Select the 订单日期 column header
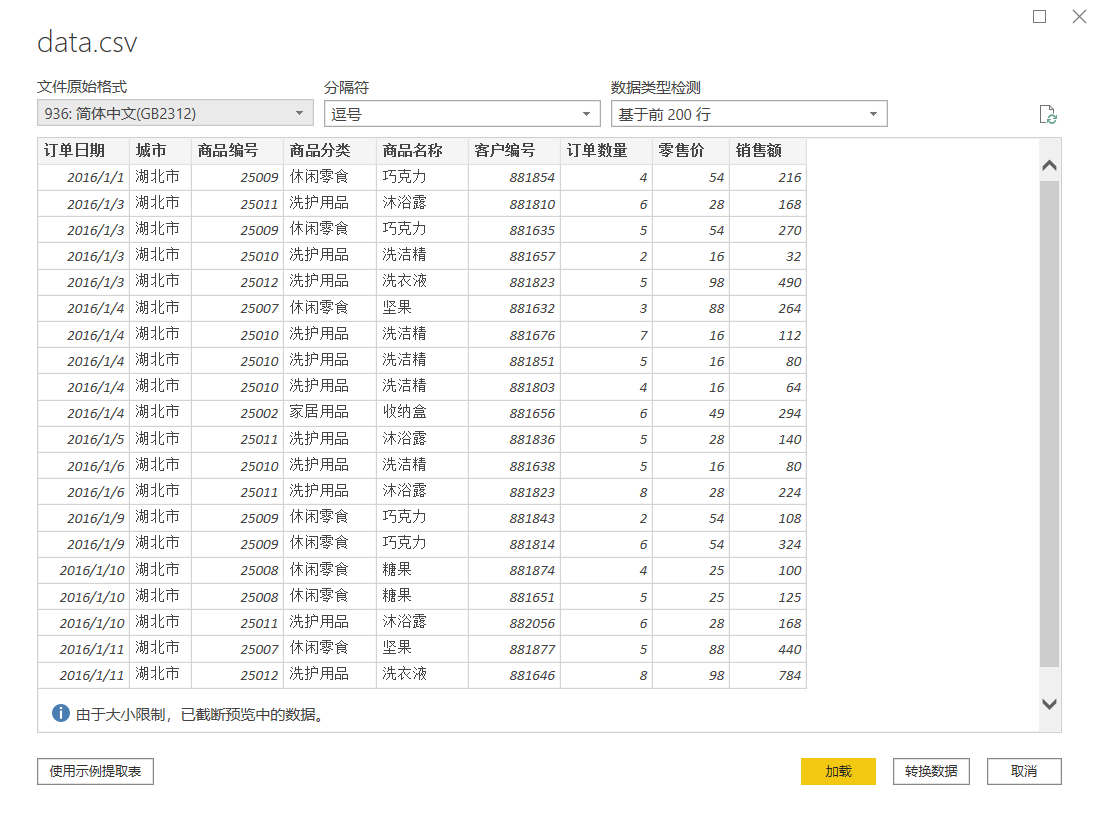Screen dimensions: 1099x823 83,151
